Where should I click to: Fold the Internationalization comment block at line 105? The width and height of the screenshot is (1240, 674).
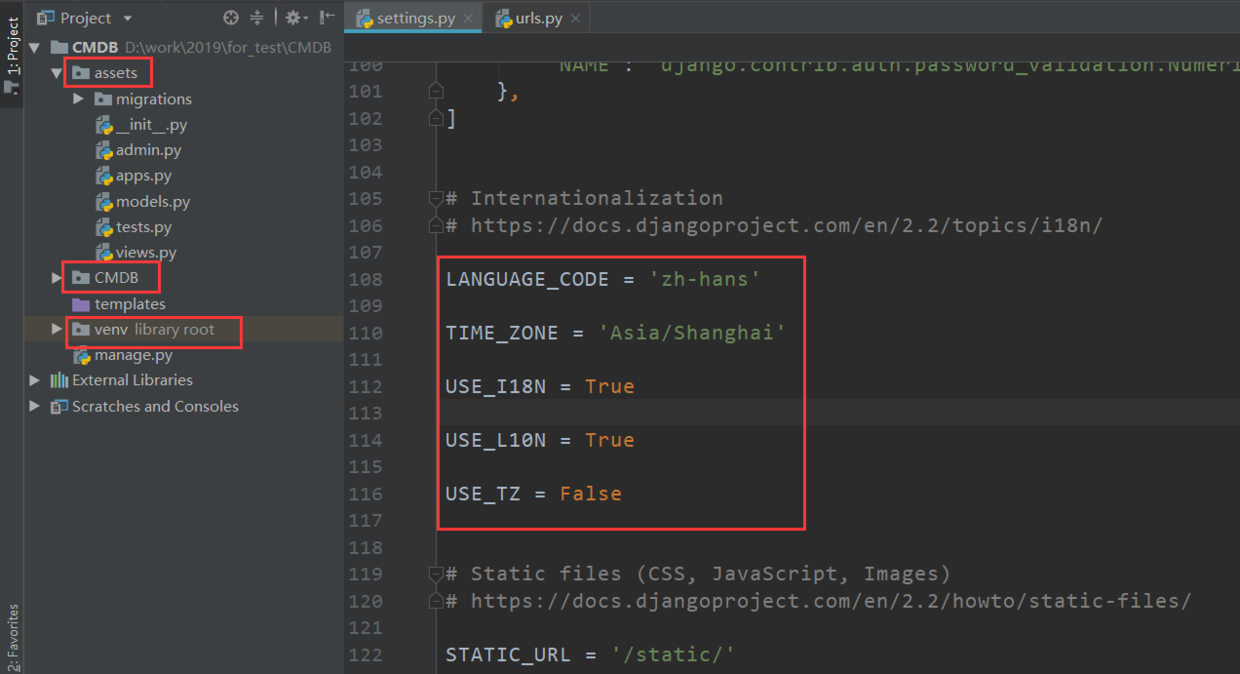[x=435, y=198]
